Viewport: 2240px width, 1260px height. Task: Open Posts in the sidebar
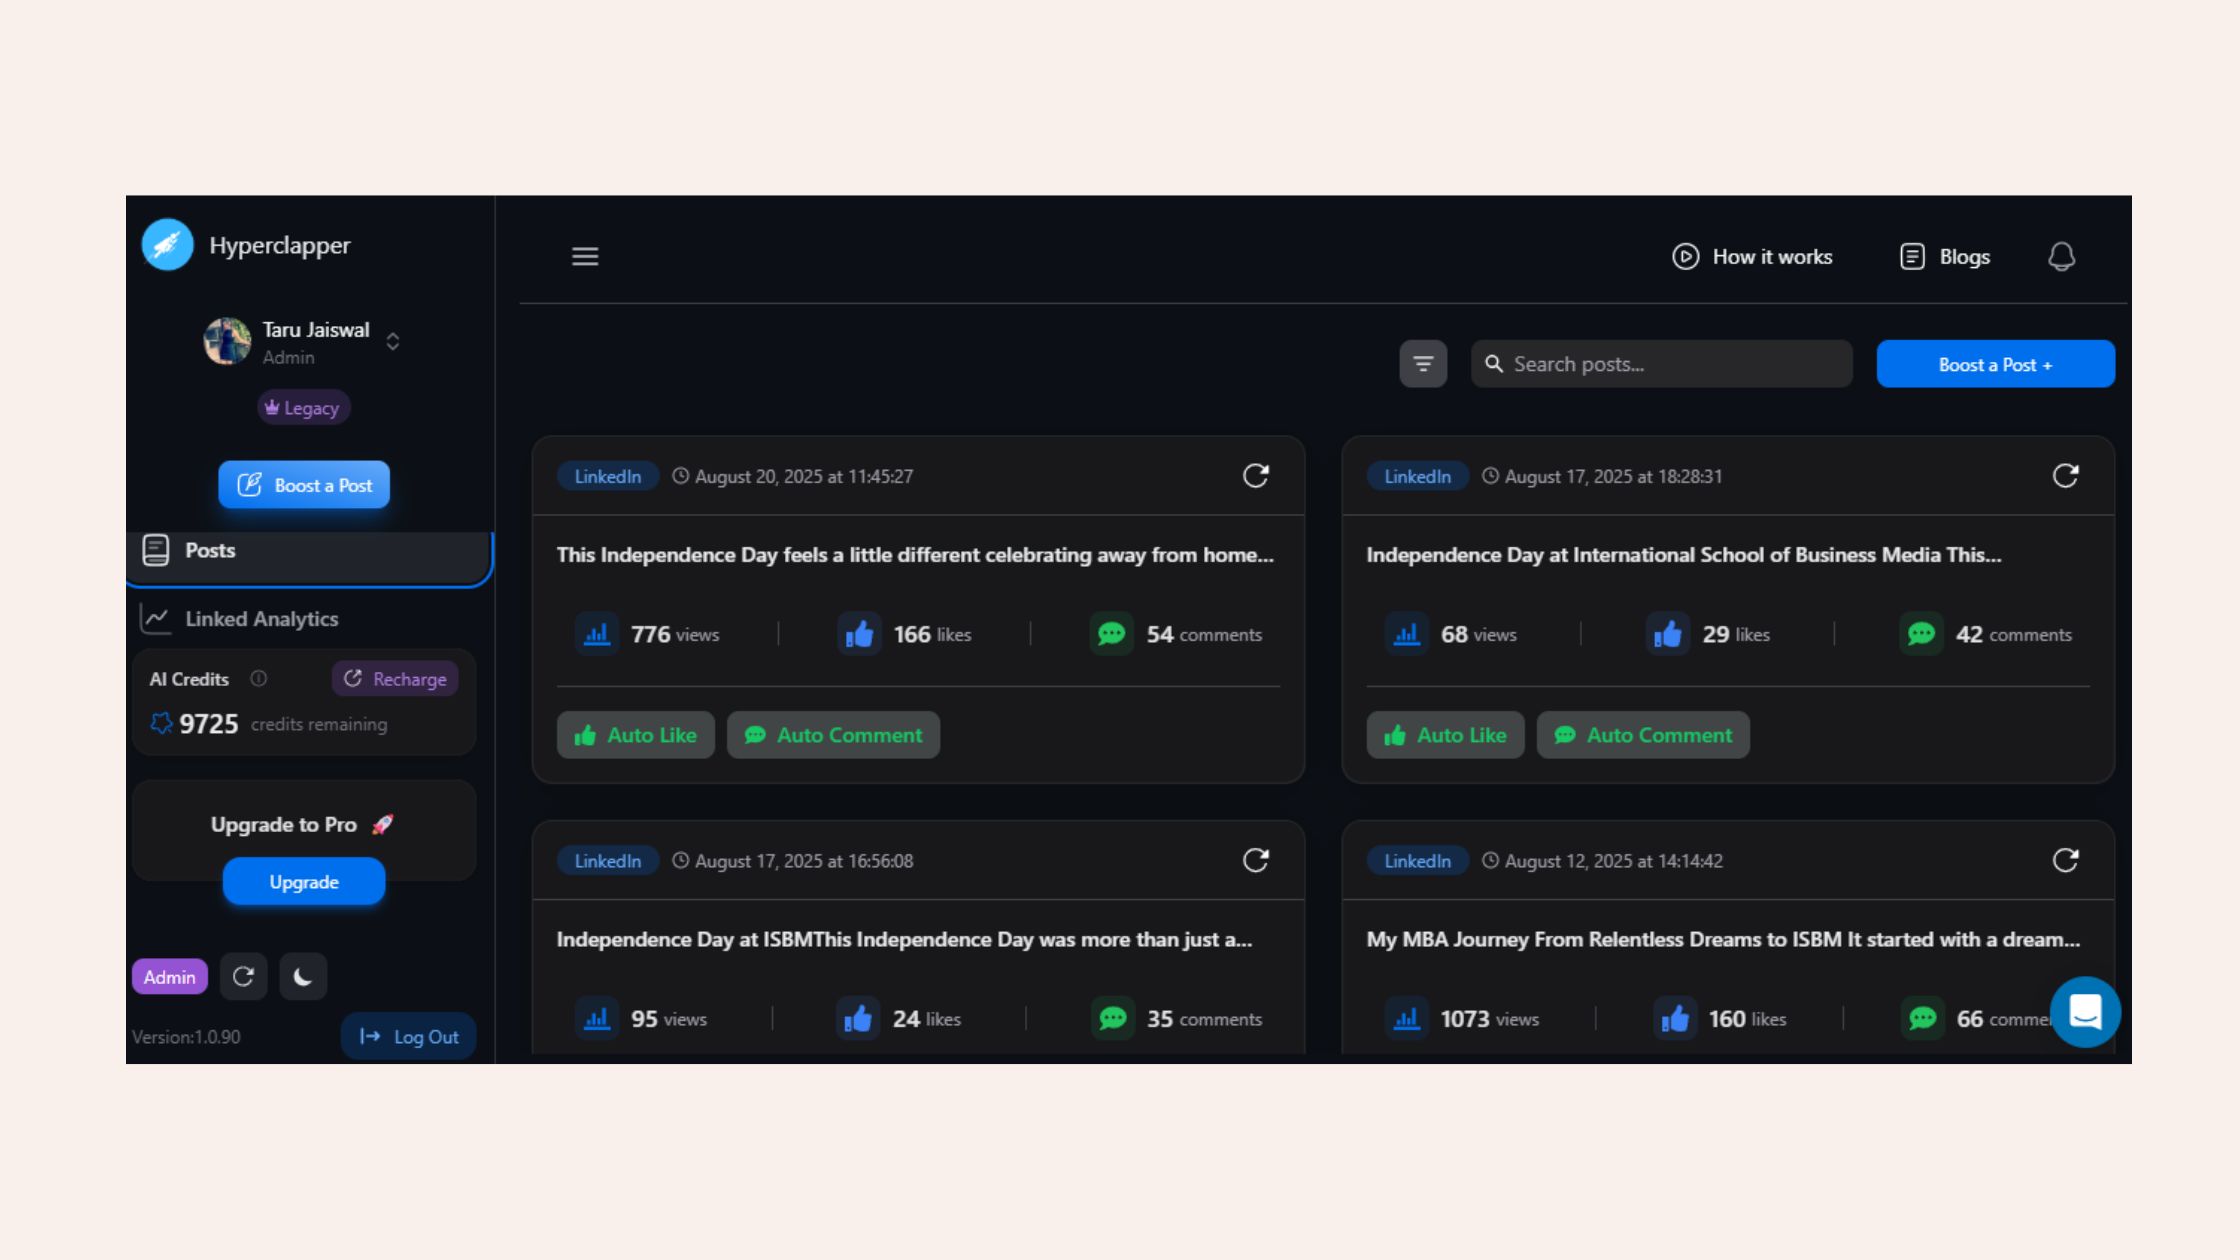(x=210, y=551)
